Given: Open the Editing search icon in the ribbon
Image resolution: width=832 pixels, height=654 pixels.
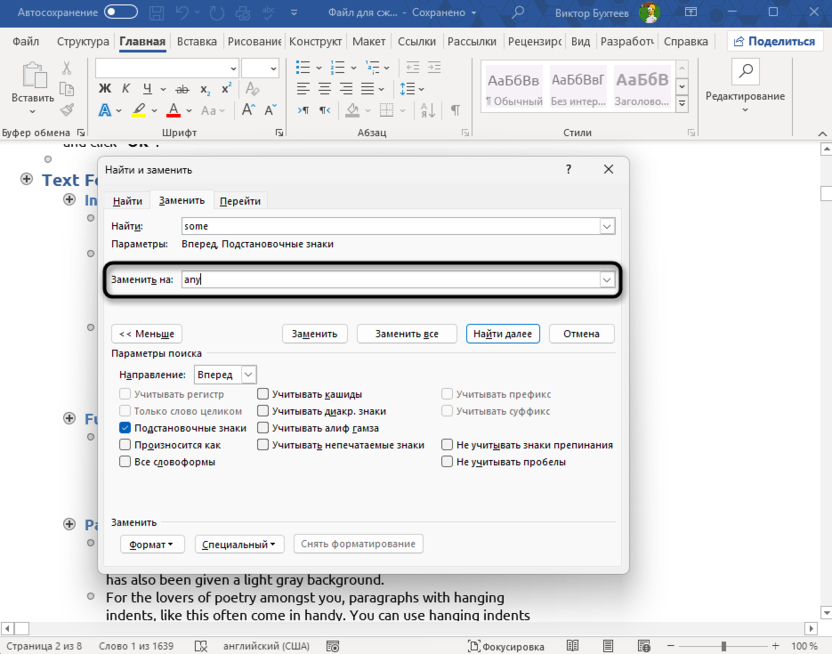Looking at the screenshot, I should click(745, 71).
